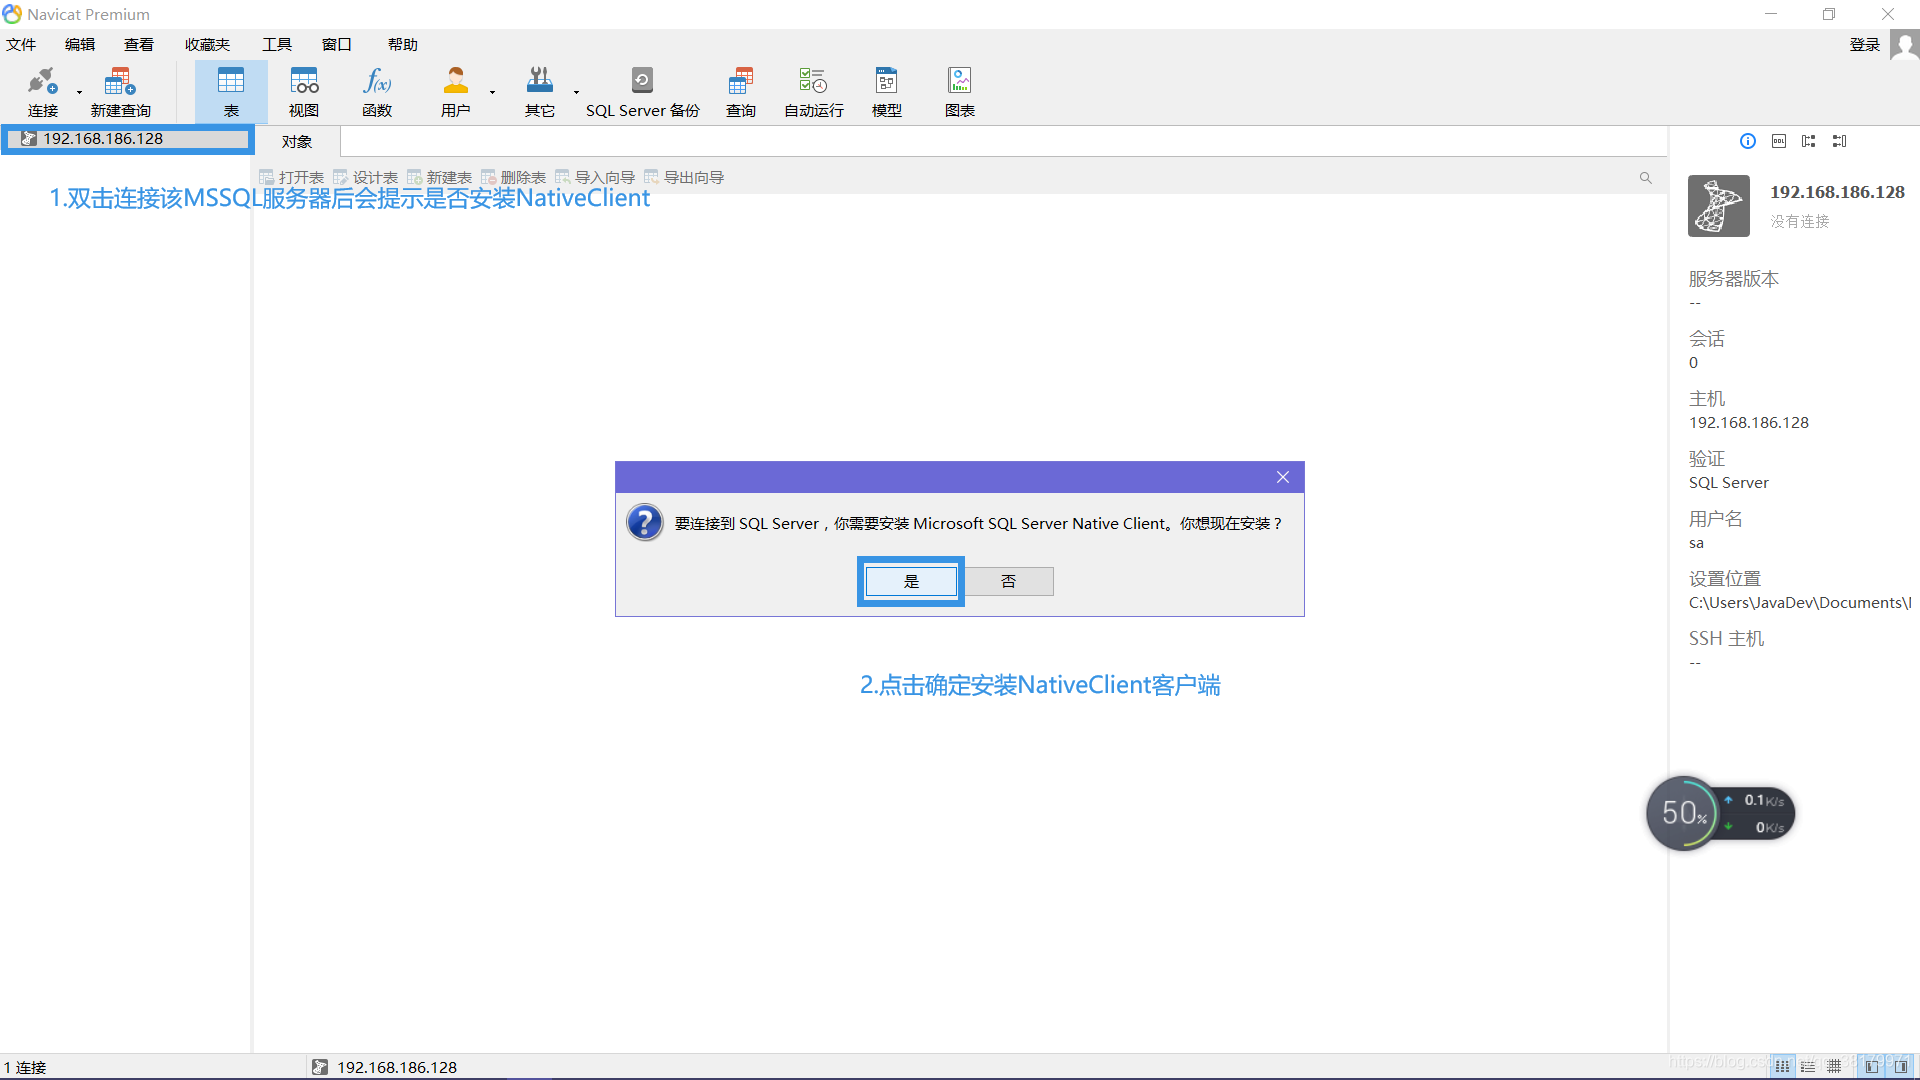Viewport: 1920px width, 1080px height.
Task: Close the install prompt dialog
Action: coord(1283,477)
